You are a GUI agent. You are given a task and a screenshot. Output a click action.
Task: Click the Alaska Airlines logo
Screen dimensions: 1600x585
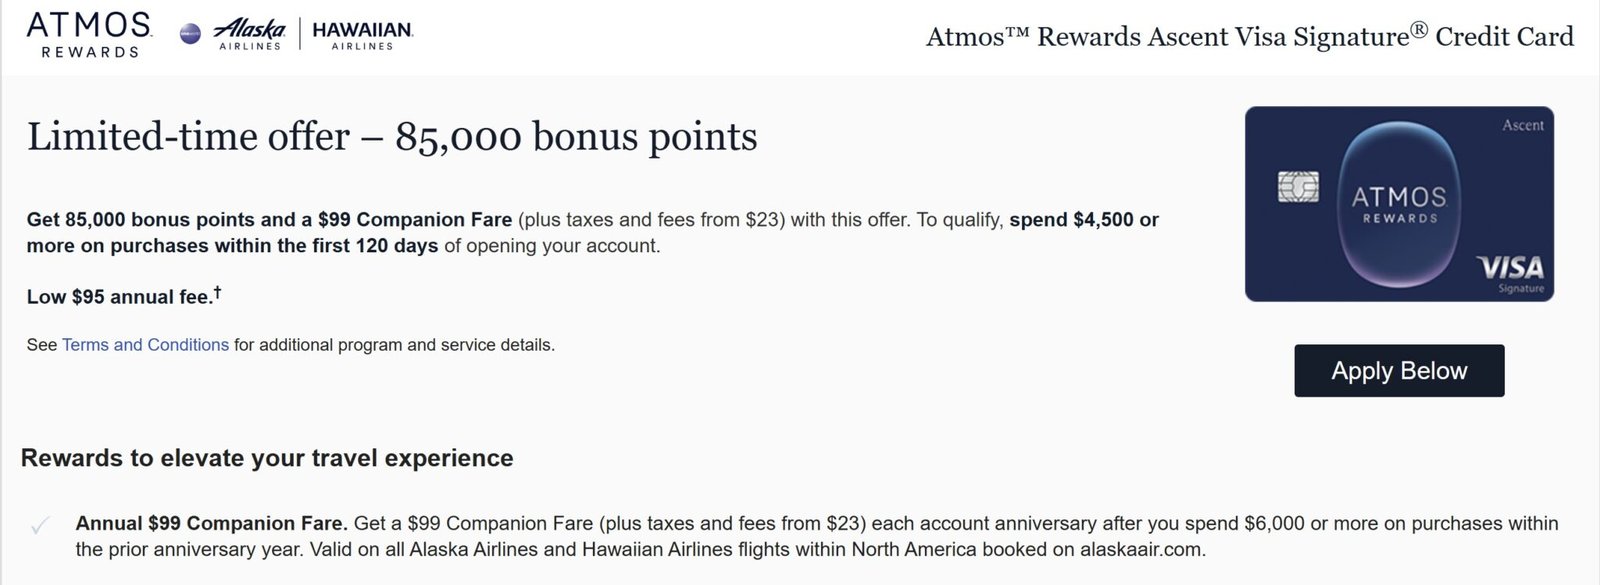point(250,34)
